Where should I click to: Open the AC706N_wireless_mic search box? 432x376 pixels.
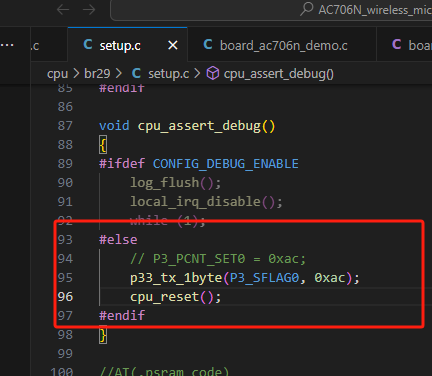pyautogui.click(x=271, y=10)
